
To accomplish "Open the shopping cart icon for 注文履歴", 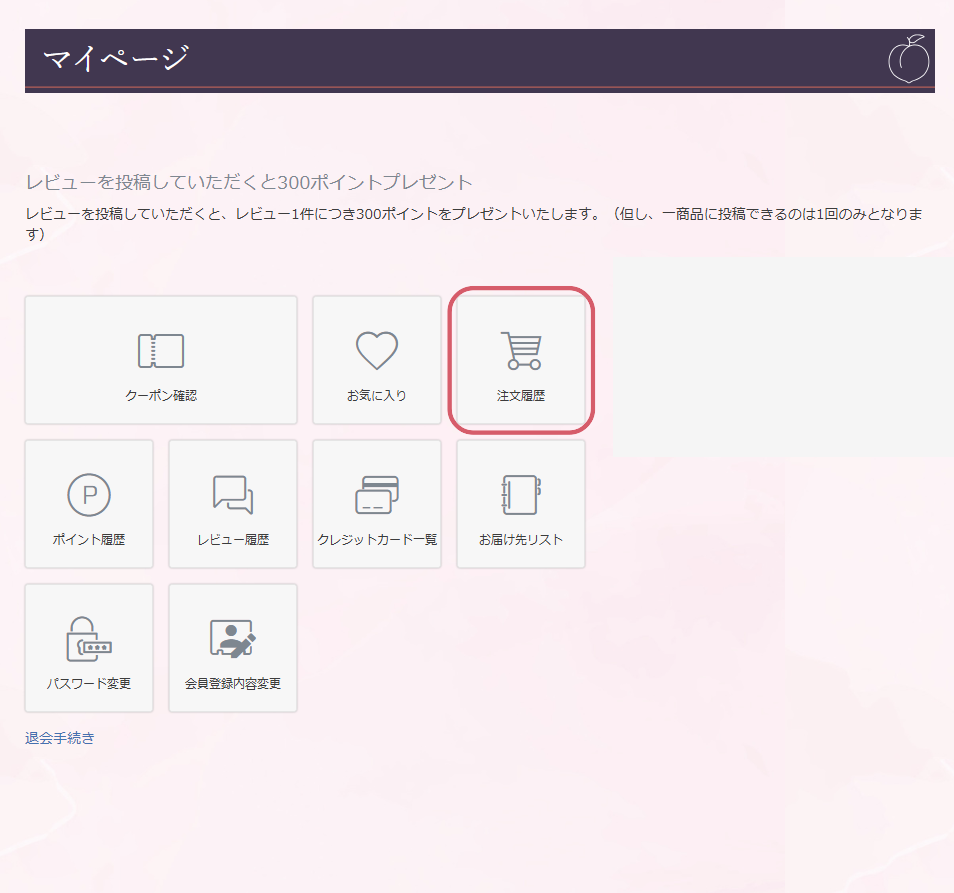I will click(x=520, y=349).
